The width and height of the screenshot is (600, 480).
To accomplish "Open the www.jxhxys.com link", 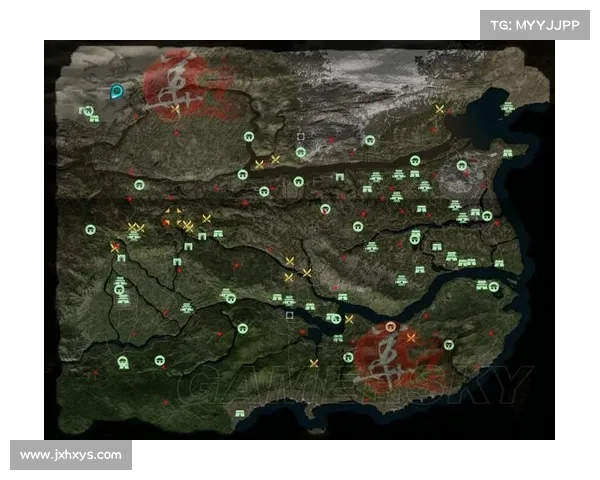I will coord(71,455).
